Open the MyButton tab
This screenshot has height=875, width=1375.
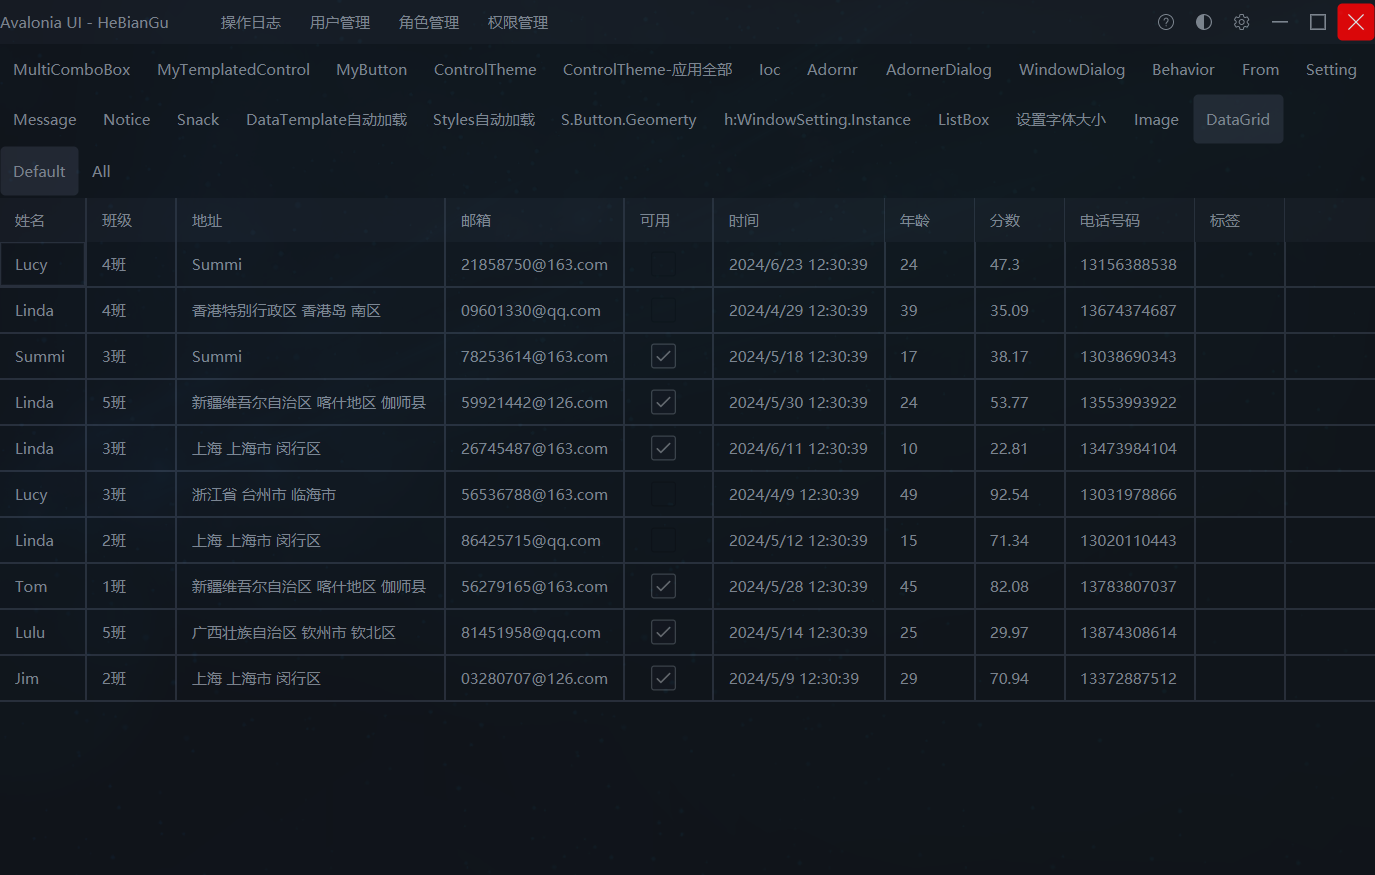pos(372,69)
